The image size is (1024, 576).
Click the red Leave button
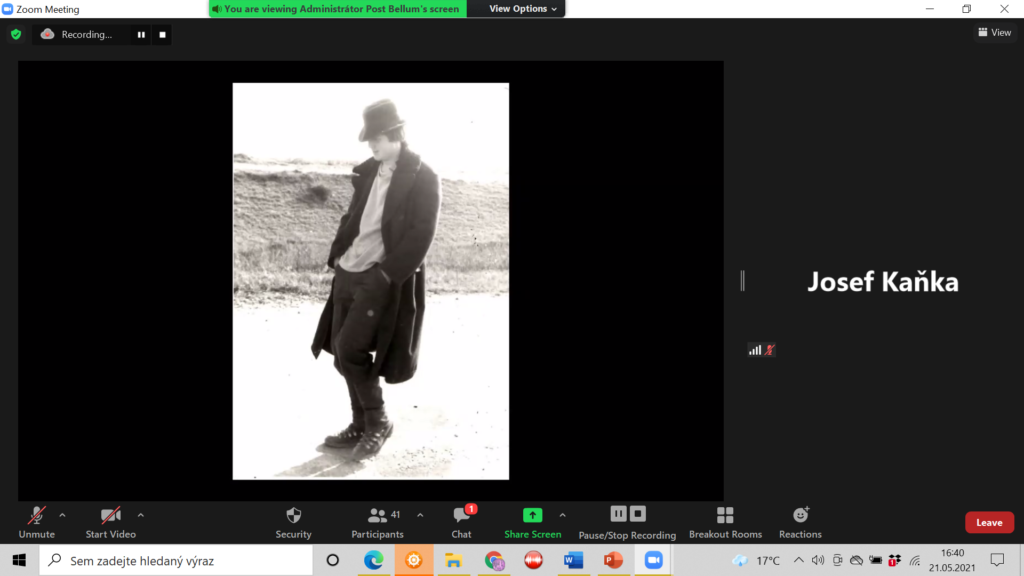pyautogui.click(x=989, y=522)
